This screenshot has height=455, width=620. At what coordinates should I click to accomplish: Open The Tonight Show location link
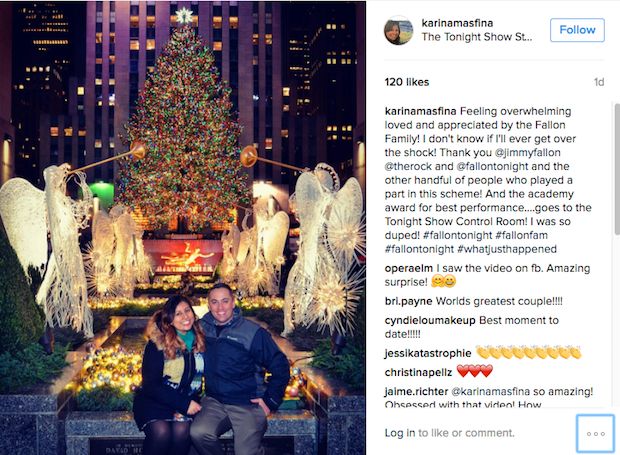[476, 37]
